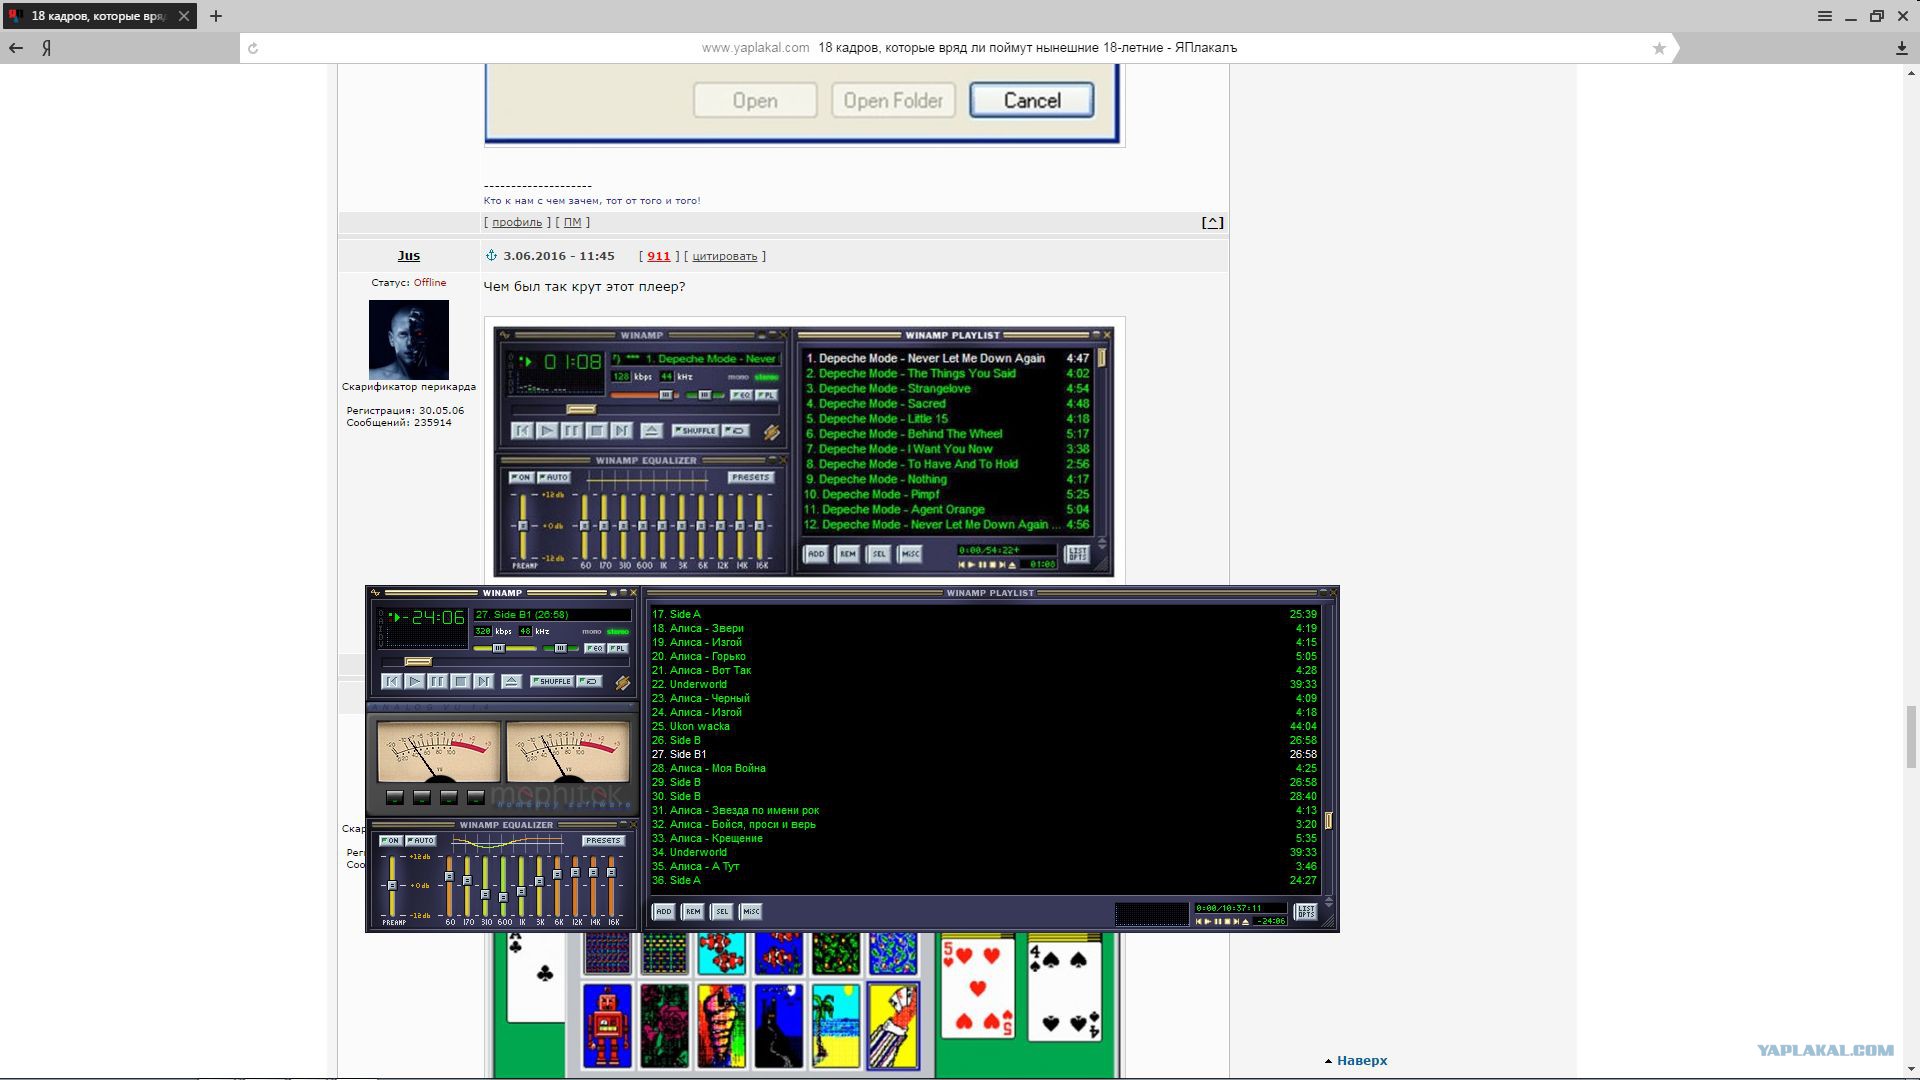Select playlist track "28. Алиса - Моя Война"

pos(984,768)
